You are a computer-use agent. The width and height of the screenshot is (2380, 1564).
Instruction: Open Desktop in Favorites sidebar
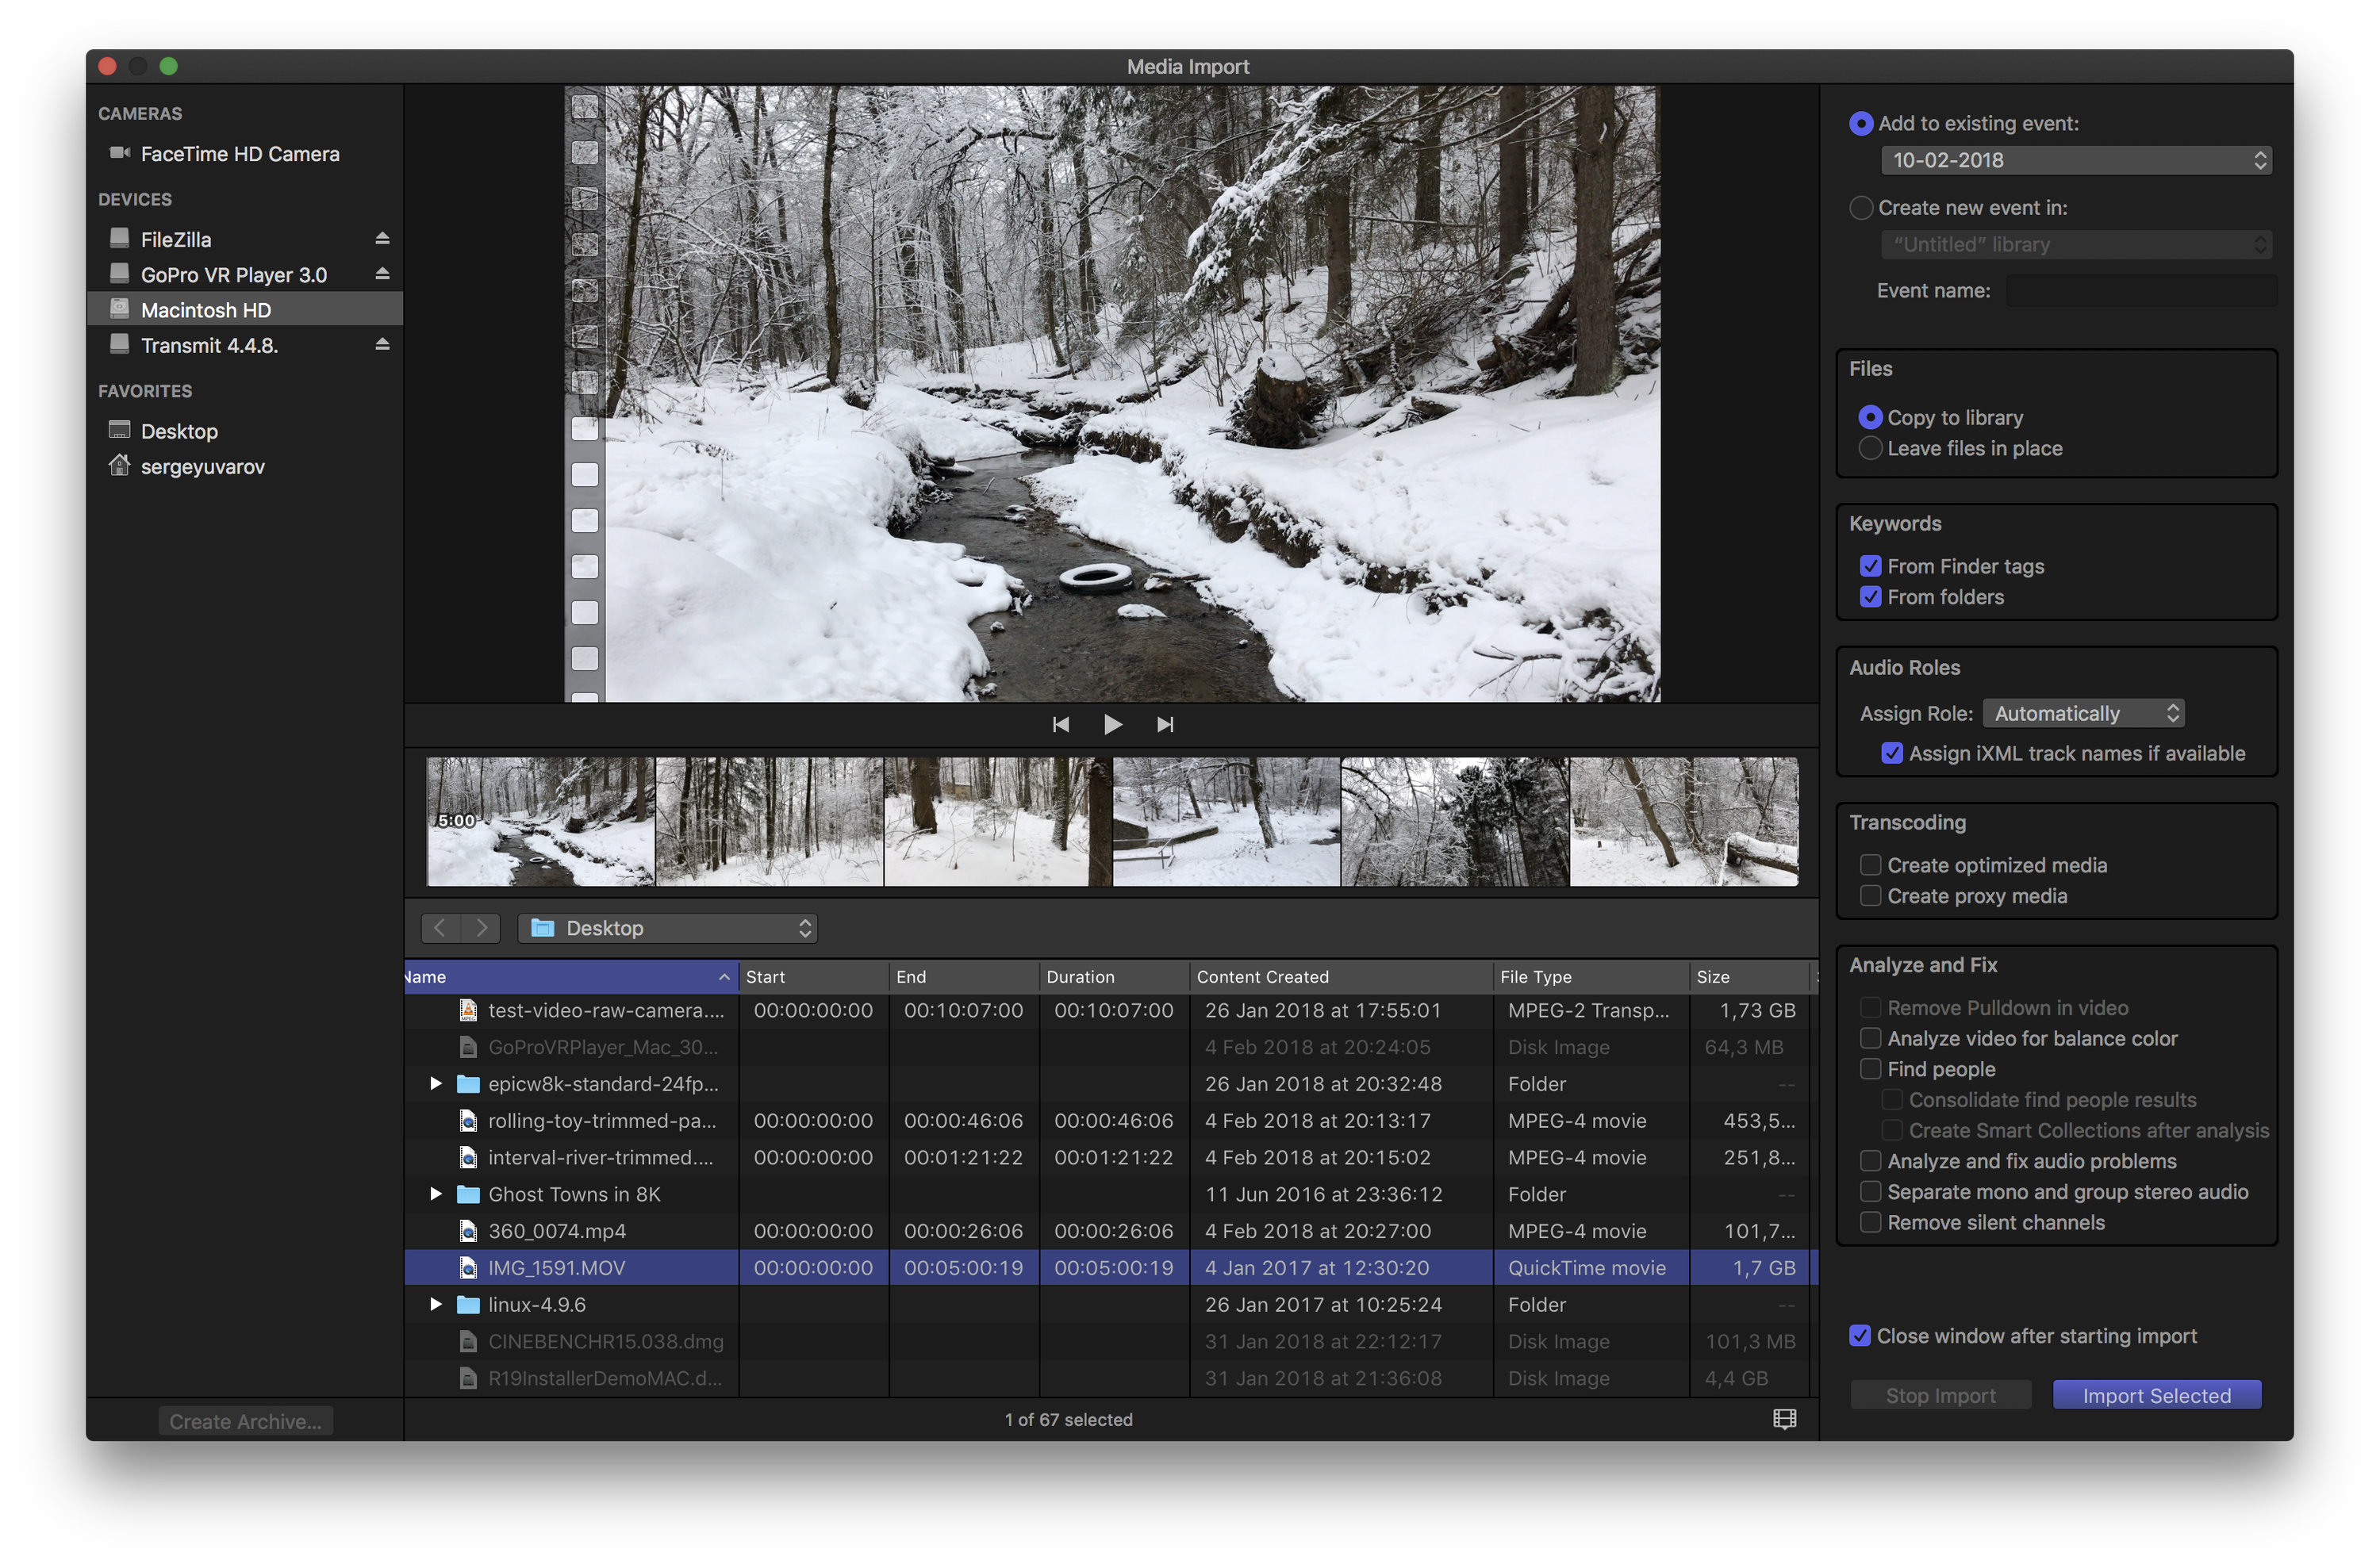179,431
